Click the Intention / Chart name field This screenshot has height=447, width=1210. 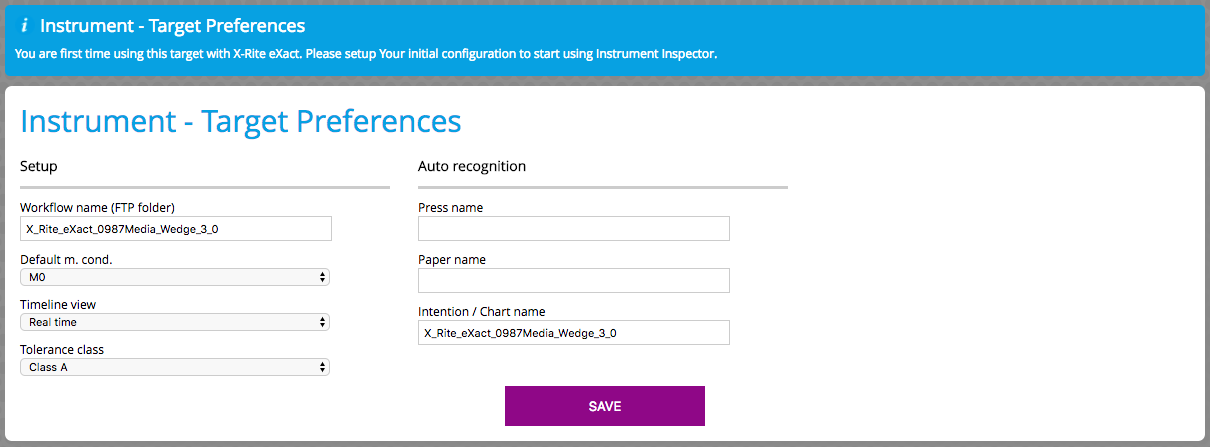tap(574, 333)
